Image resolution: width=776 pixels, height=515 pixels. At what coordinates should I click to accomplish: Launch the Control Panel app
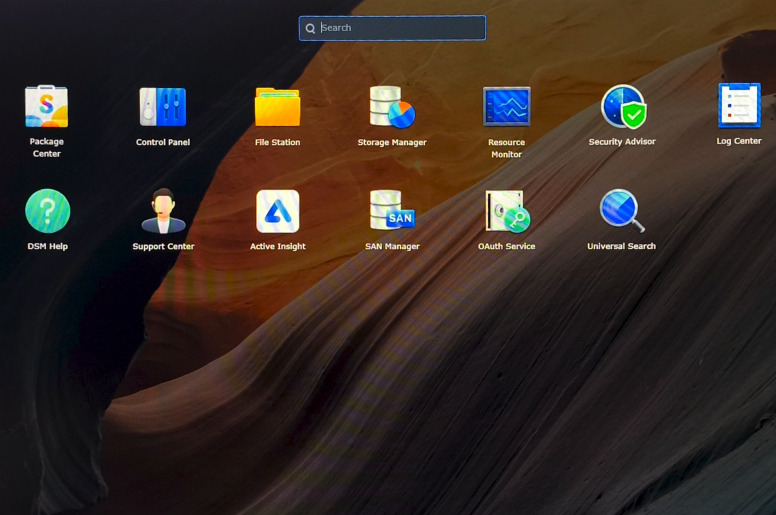pos(163,107)
